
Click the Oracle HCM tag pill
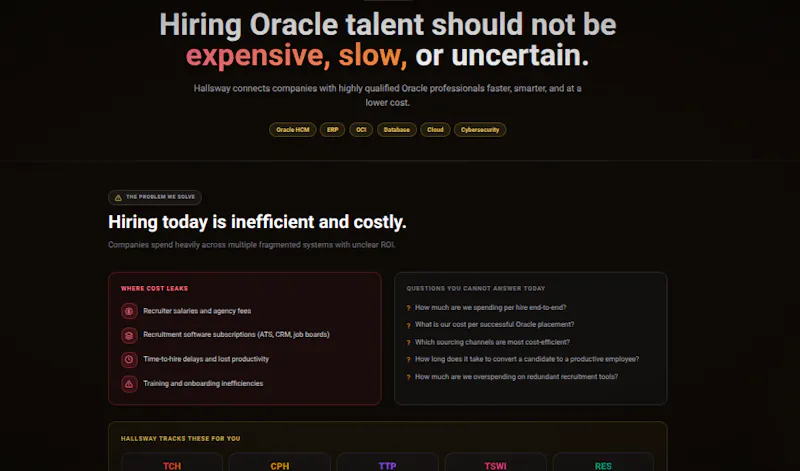coord(292,130)
